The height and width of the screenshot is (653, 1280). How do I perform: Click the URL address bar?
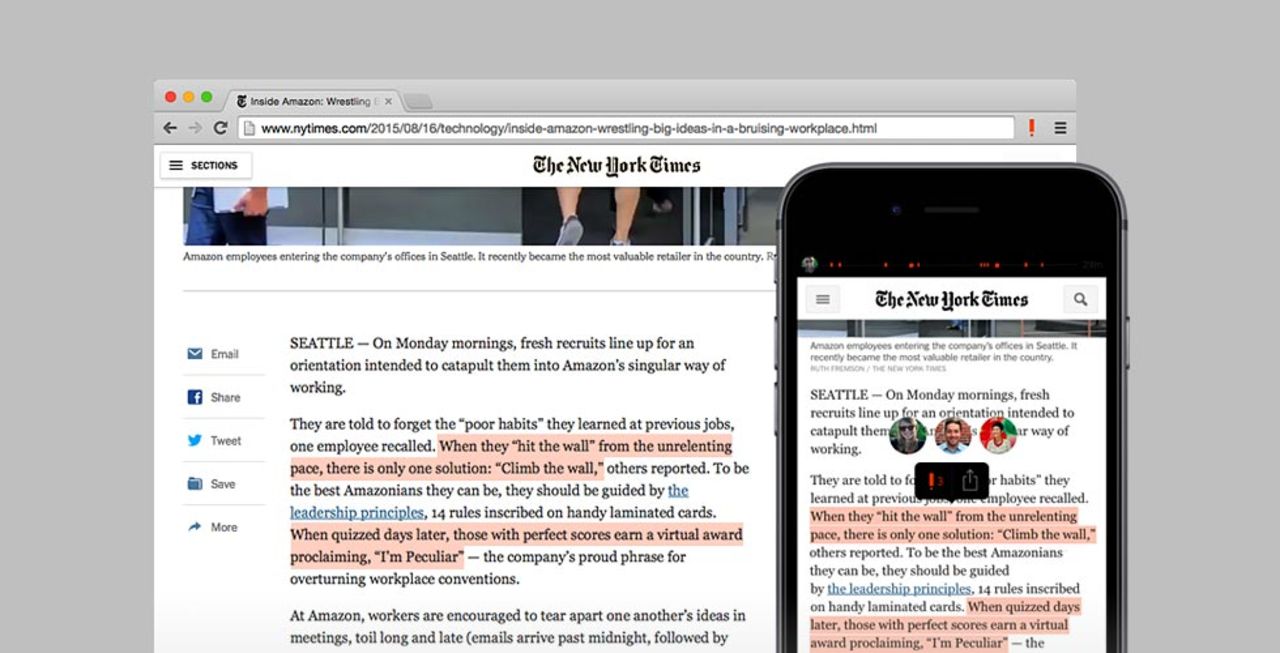tap(625, 128)
